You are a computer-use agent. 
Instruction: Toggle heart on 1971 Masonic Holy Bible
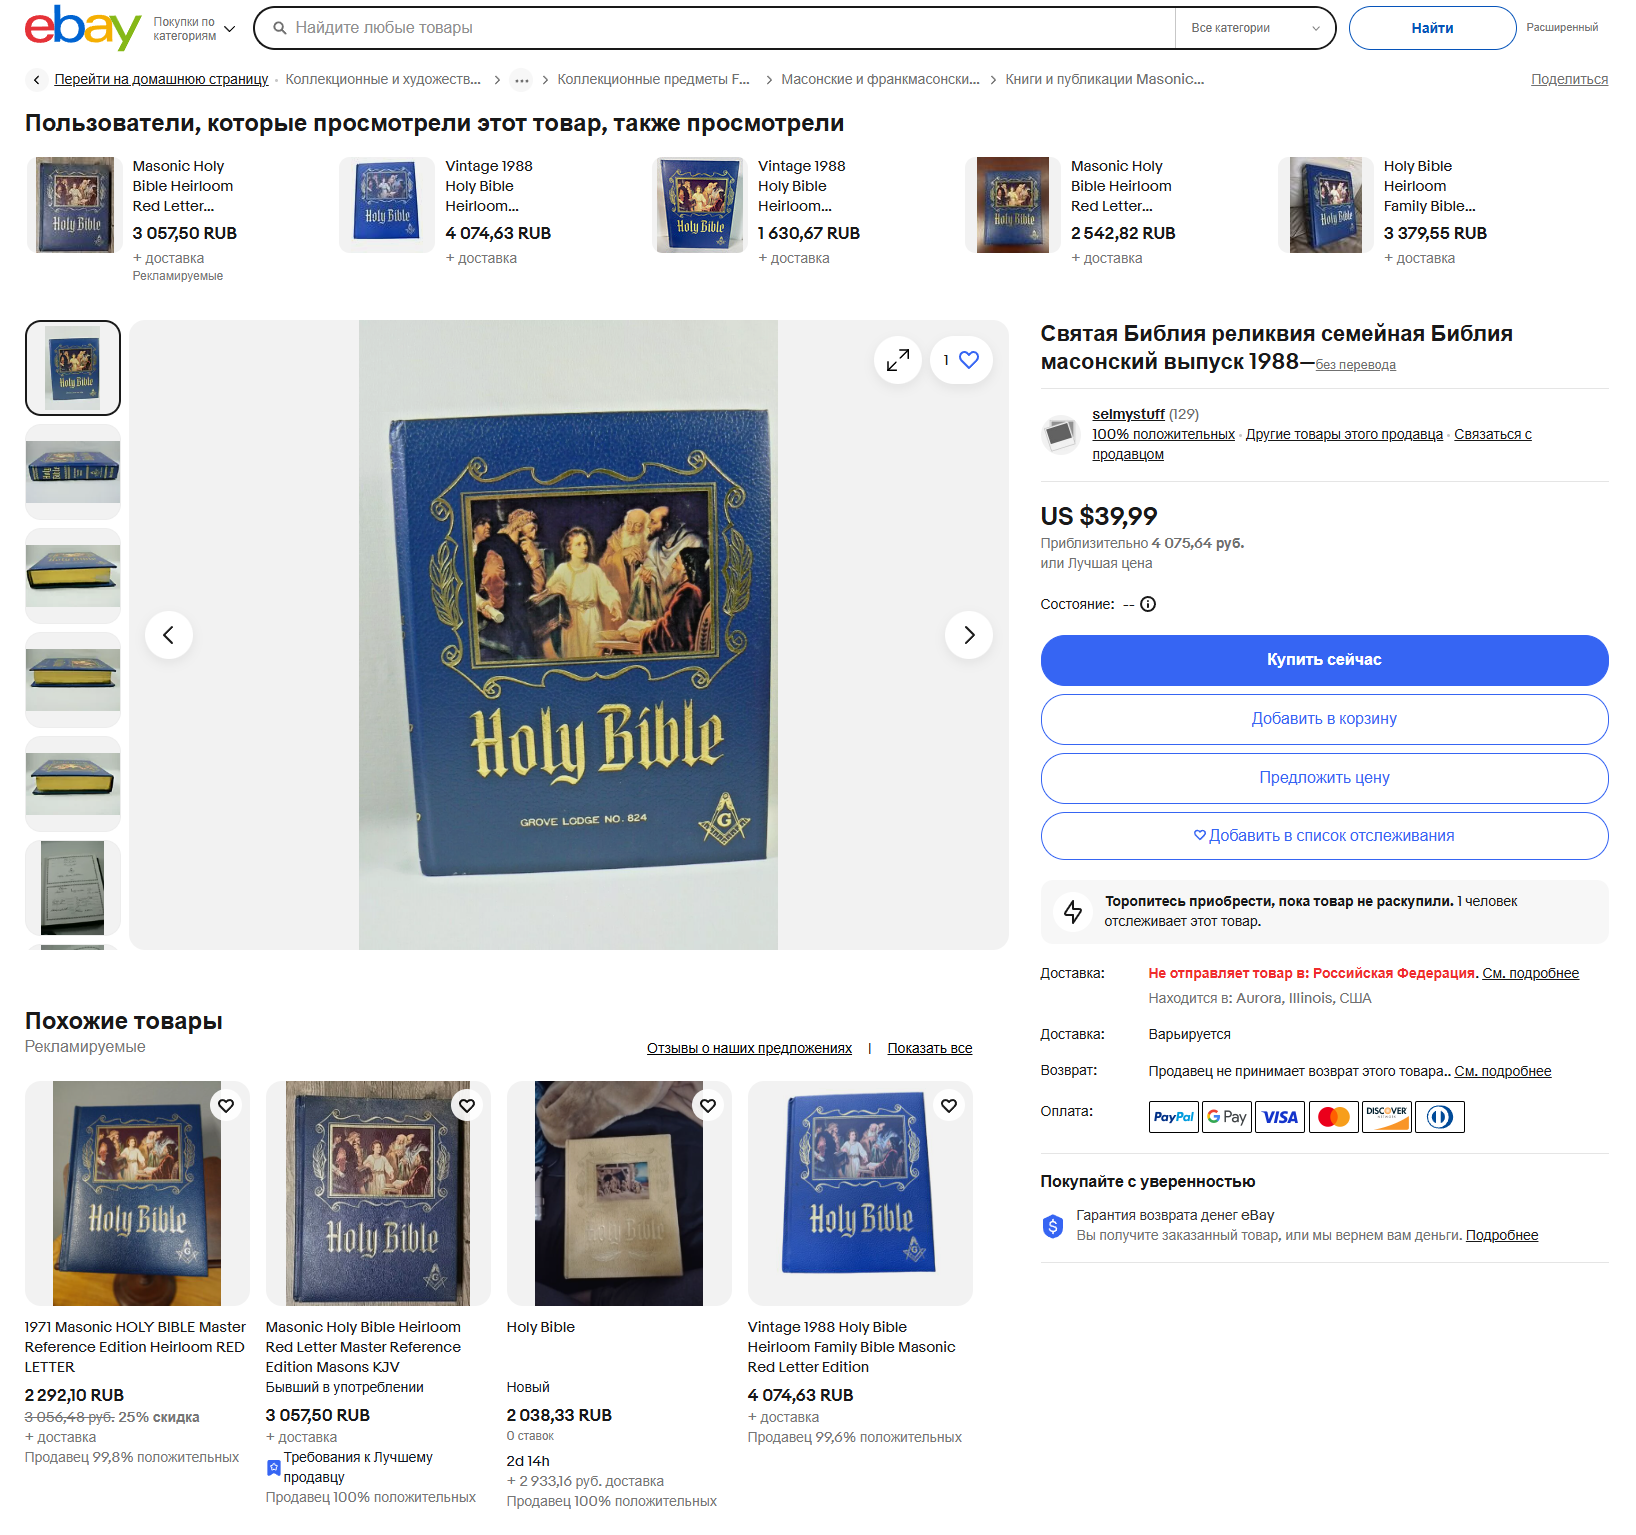tap(226, 1105)
